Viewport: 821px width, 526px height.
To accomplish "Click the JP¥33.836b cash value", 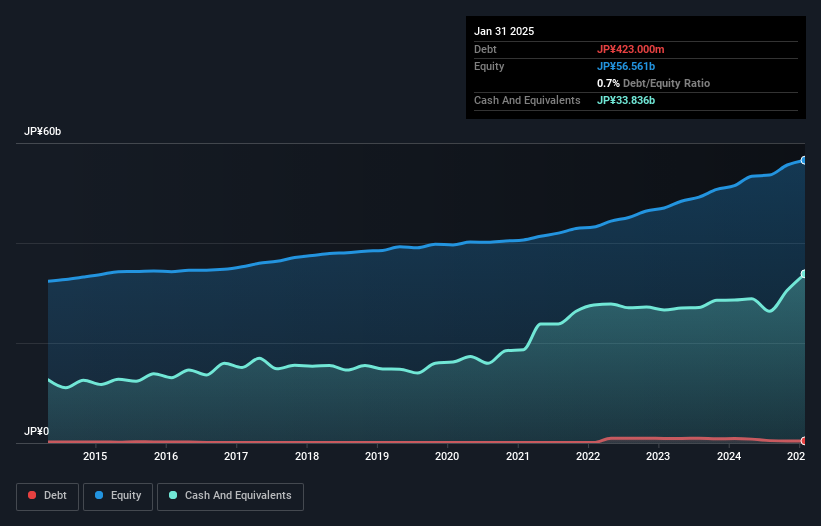I will coord(626,100).
